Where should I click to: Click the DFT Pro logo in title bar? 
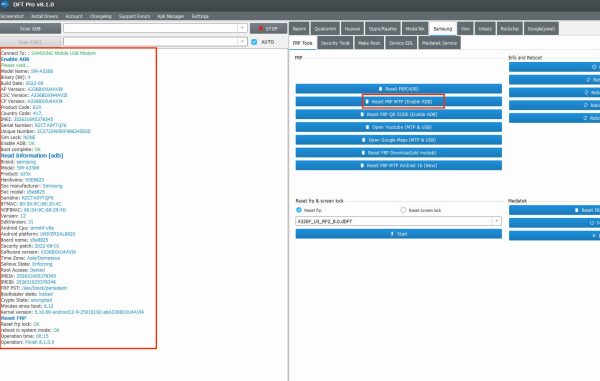tap(5, 5)
